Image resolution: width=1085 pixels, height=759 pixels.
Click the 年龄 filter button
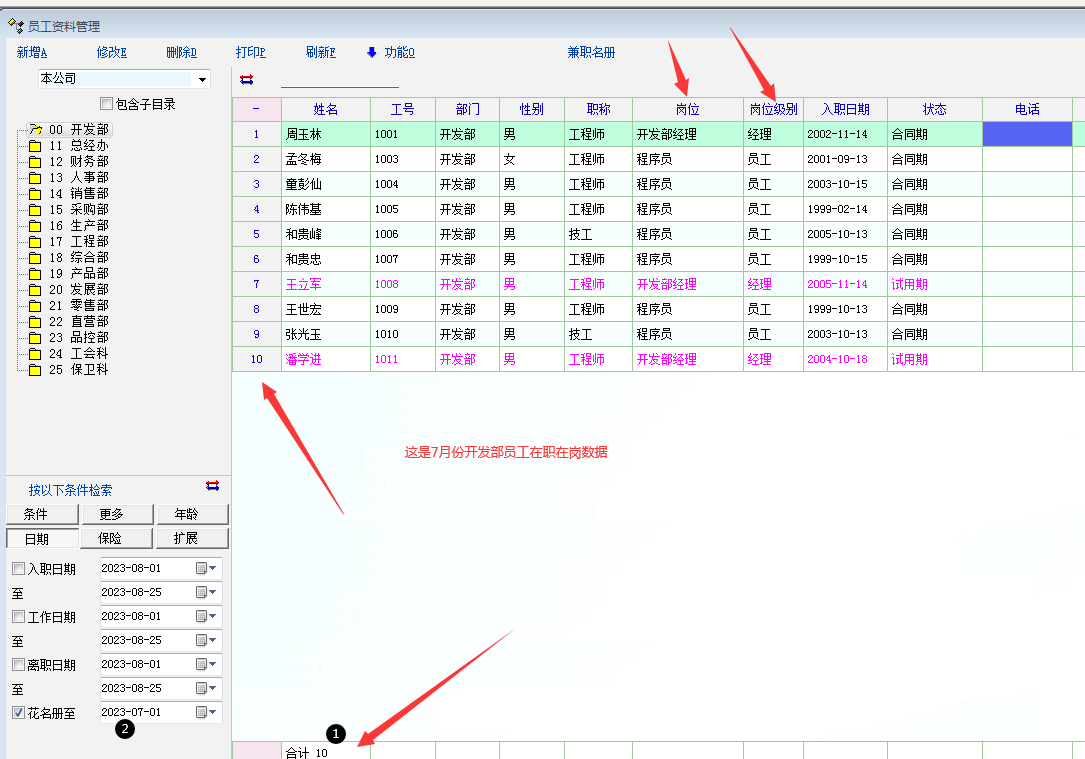(192, 514)
